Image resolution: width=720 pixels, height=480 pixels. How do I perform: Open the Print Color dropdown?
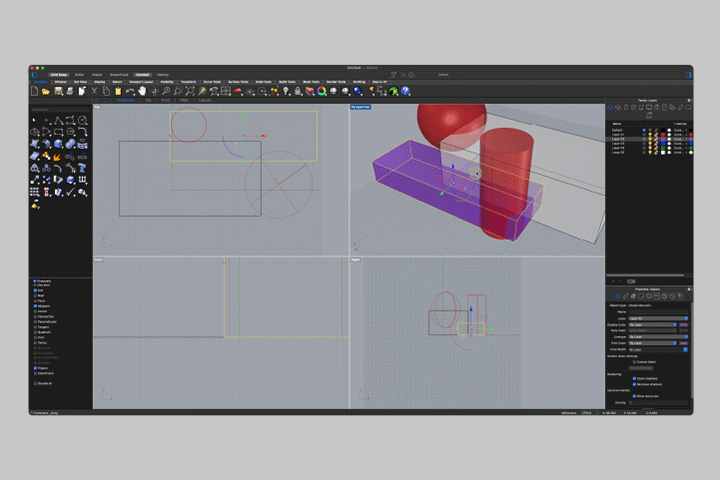652,343
